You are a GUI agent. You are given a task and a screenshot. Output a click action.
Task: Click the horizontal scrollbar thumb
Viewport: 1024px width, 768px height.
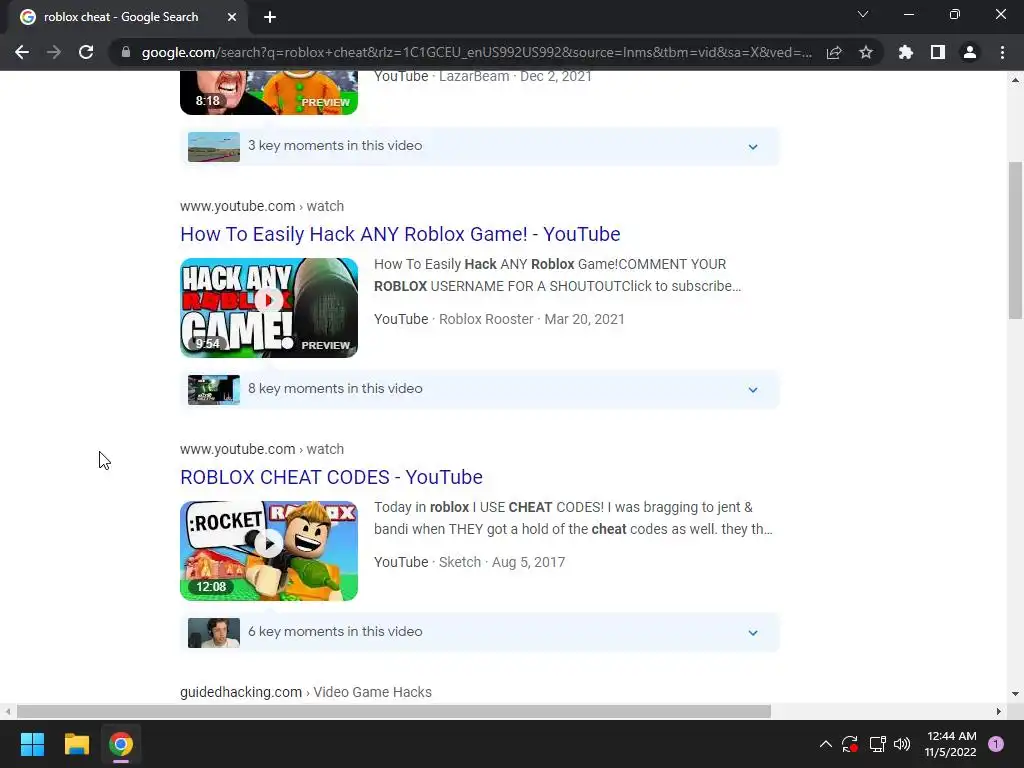click(x=394, y=711)
